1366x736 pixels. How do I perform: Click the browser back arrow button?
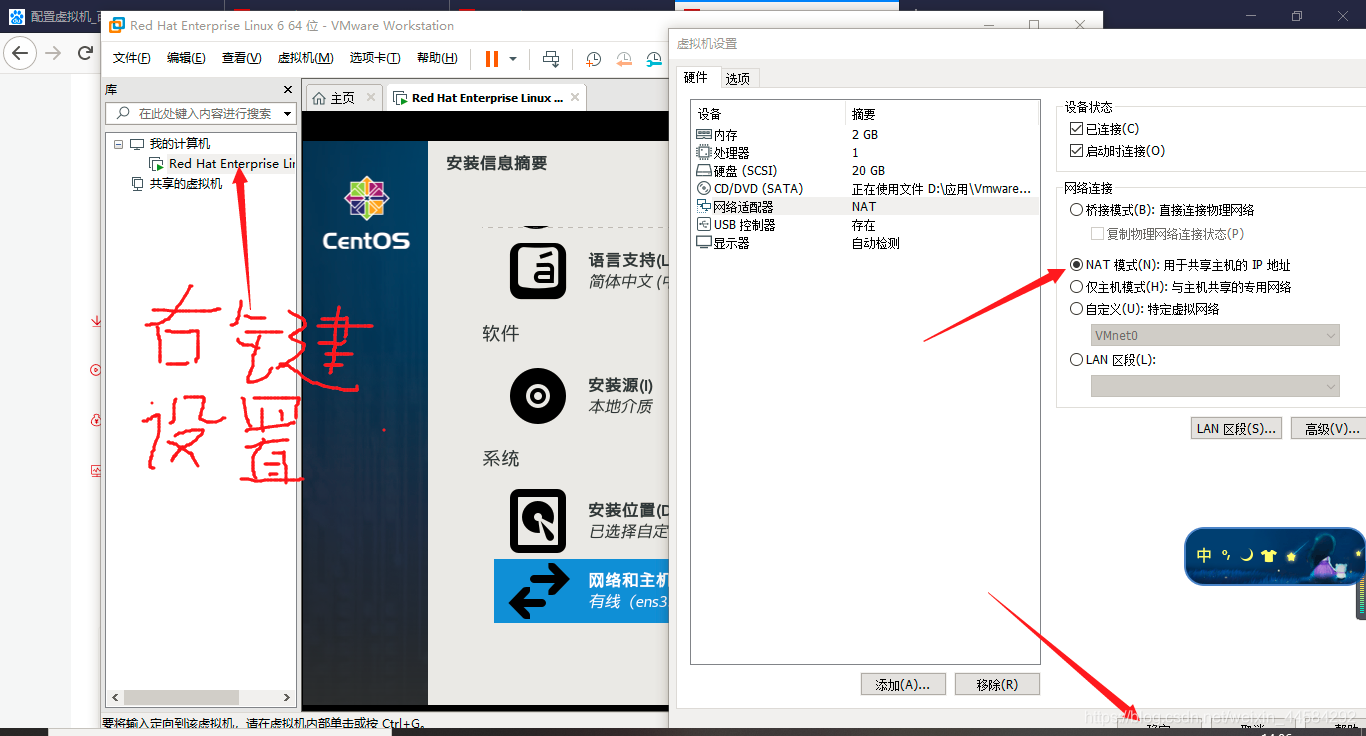22,52
